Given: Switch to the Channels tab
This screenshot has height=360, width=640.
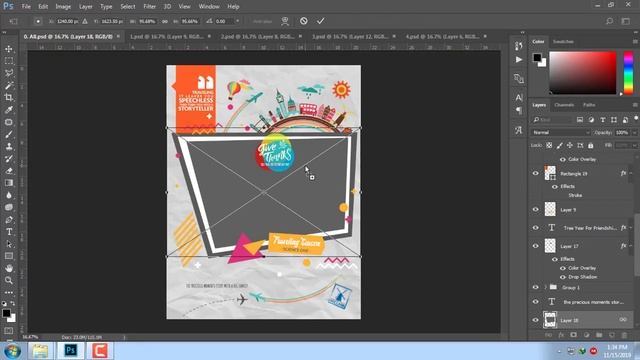Looking at the screenshot, I should [564, 105].
